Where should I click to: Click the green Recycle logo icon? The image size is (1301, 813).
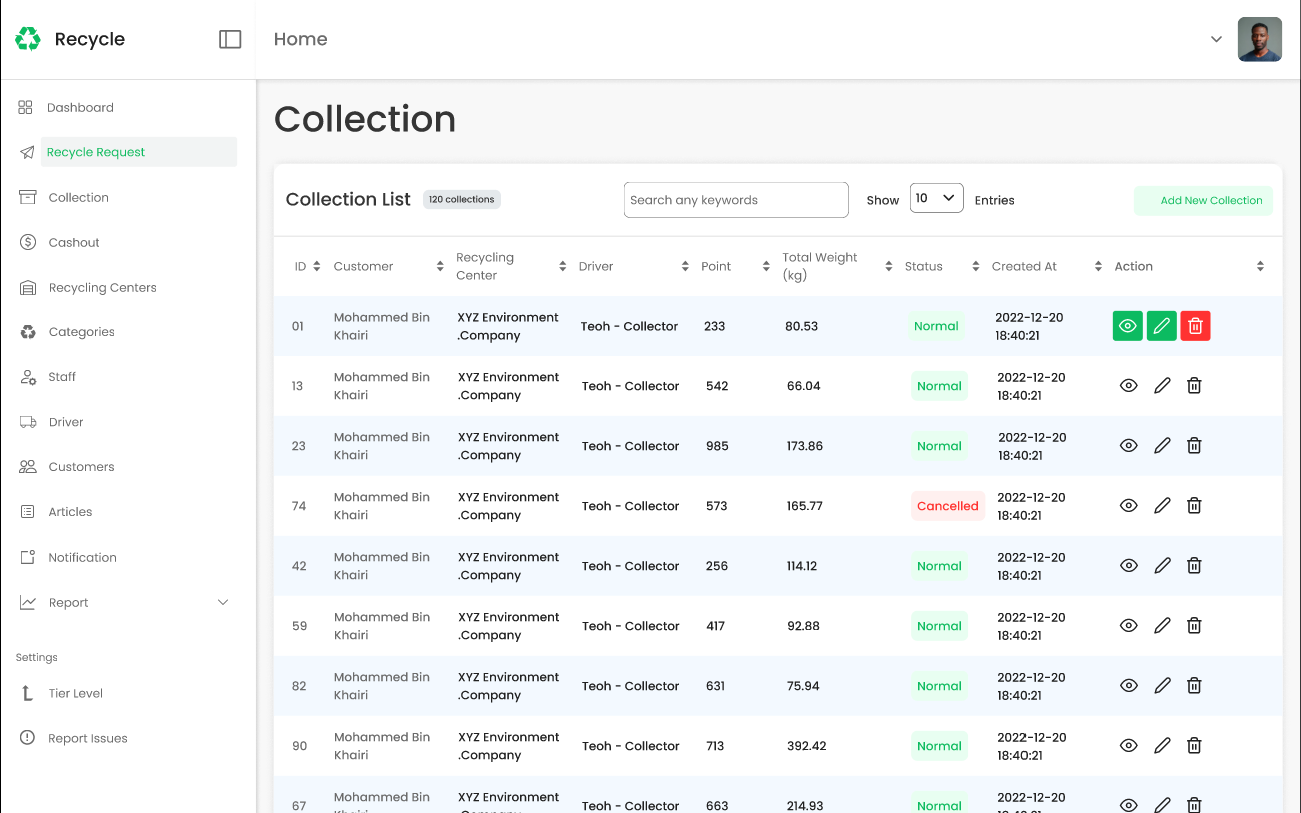28,39
